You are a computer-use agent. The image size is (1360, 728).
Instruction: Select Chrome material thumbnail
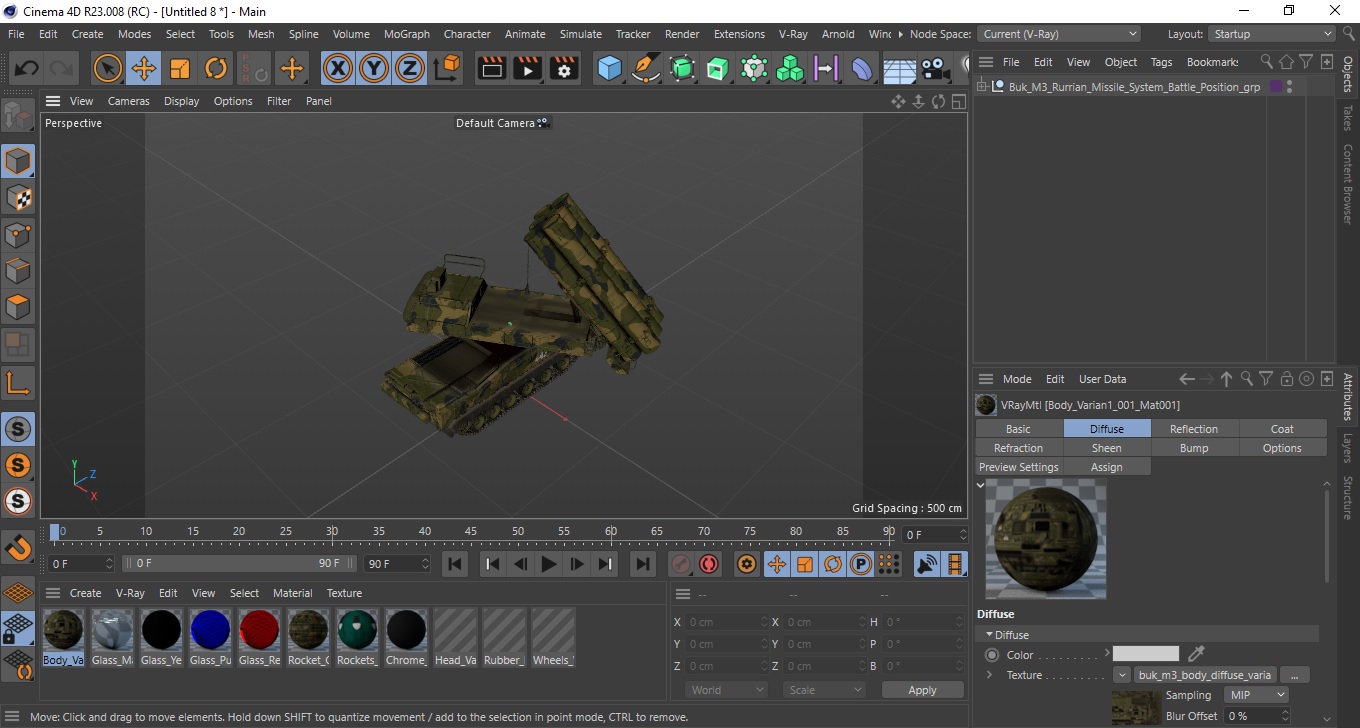(406, 631)
